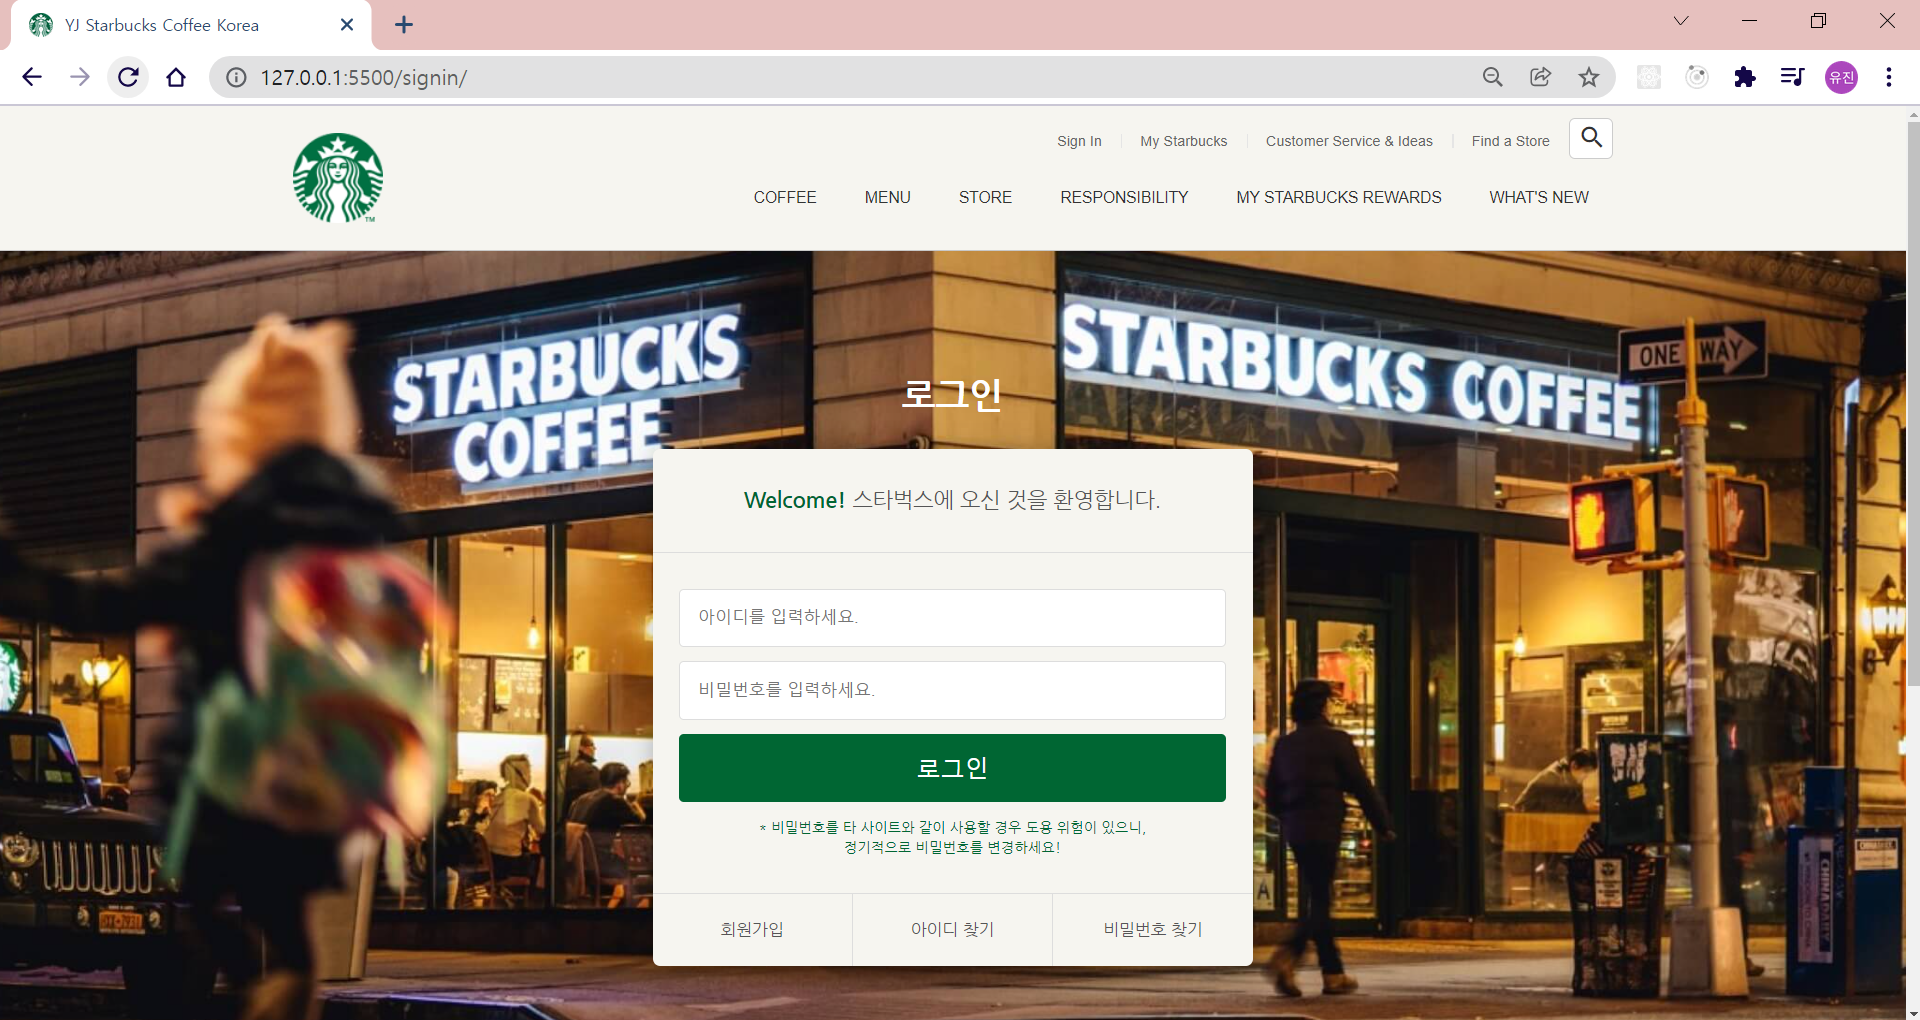Viewport: 1920px width, 1020px height.
Task: Close the YJ Starbucks Coffee Korea tab
Action: (347, 25)
